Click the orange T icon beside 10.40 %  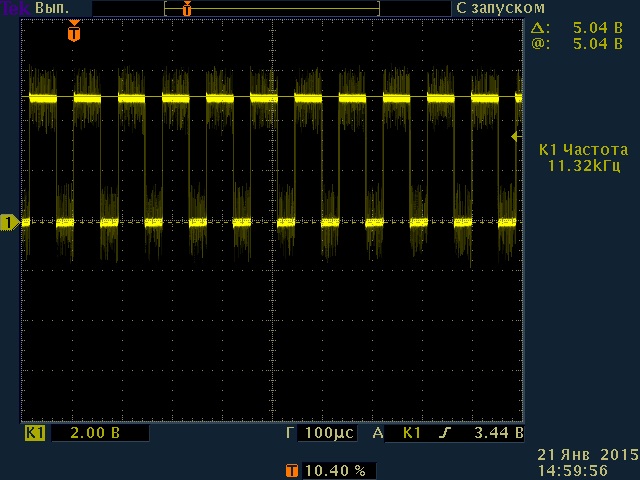click(291, 470)
